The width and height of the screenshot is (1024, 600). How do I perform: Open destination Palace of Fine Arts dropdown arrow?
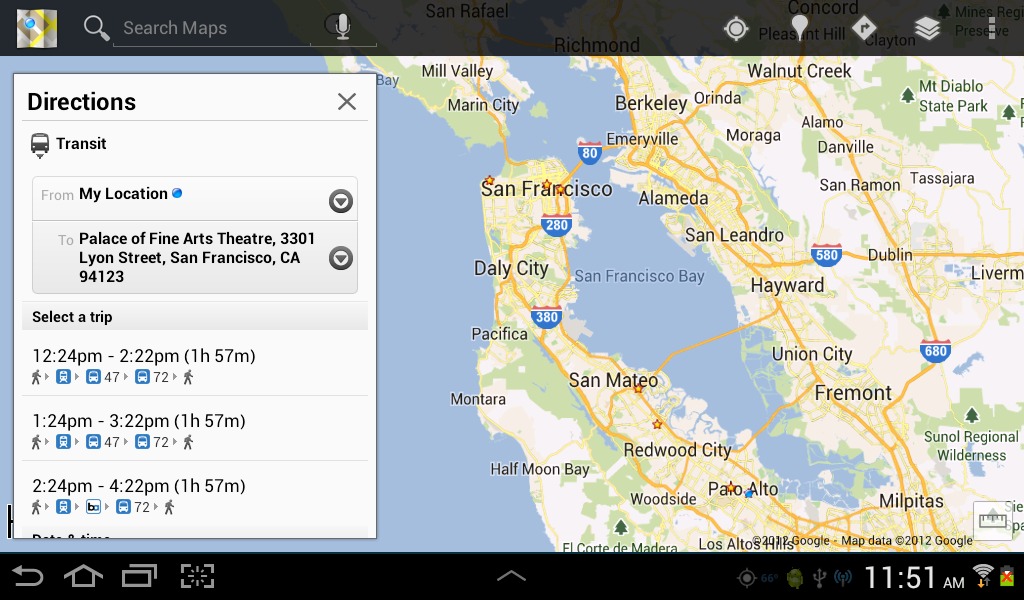click(x=340, y=258)
